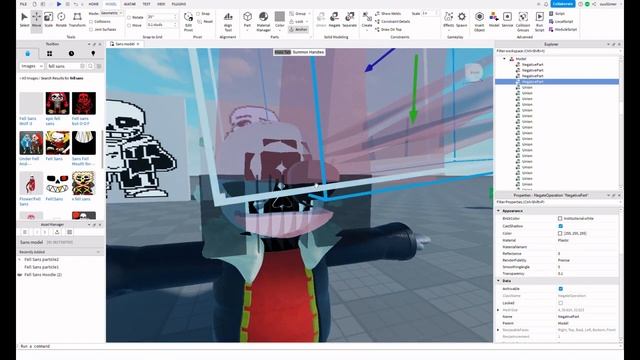
Task: Open Collision Groups editor
Action: [x=523, y=21]
